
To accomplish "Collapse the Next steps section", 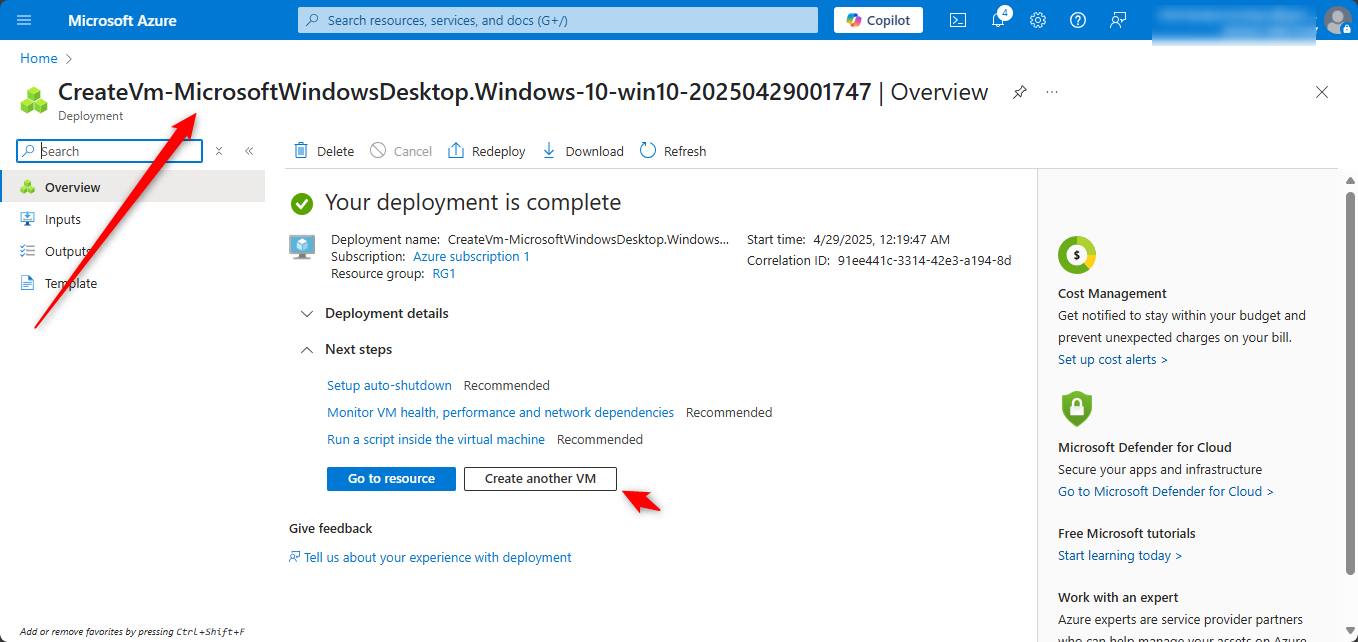I will coord(347,349).
